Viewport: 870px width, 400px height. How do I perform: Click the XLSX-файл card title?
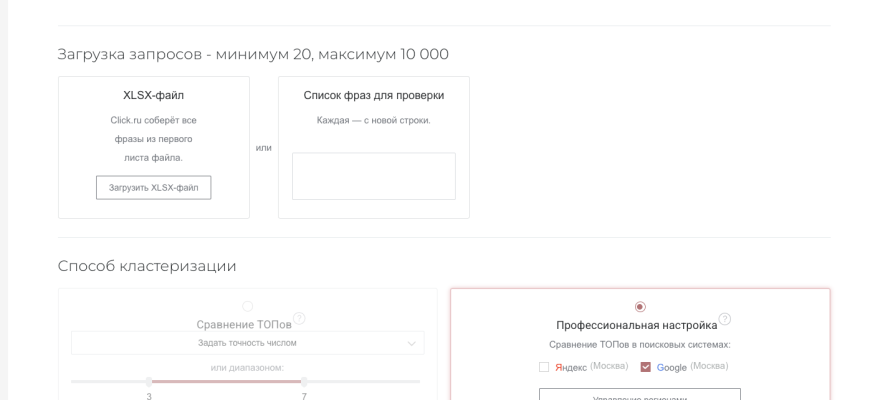(153, 95)
